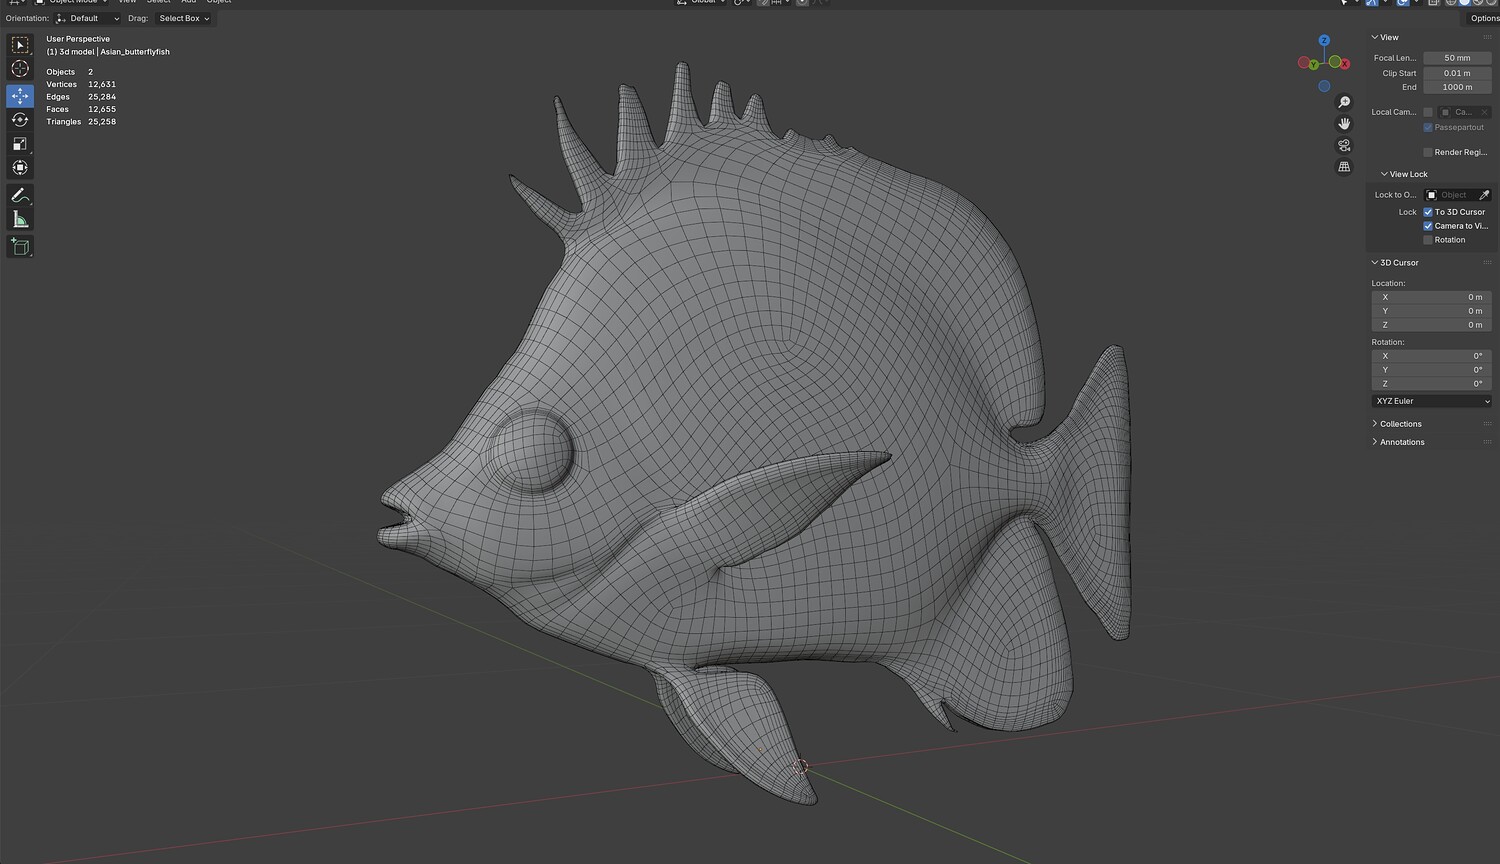Pick the Annotate pencil tool
Image resolution: width=1500 pixels, height=864 pixels.
[x=20, y=195]
